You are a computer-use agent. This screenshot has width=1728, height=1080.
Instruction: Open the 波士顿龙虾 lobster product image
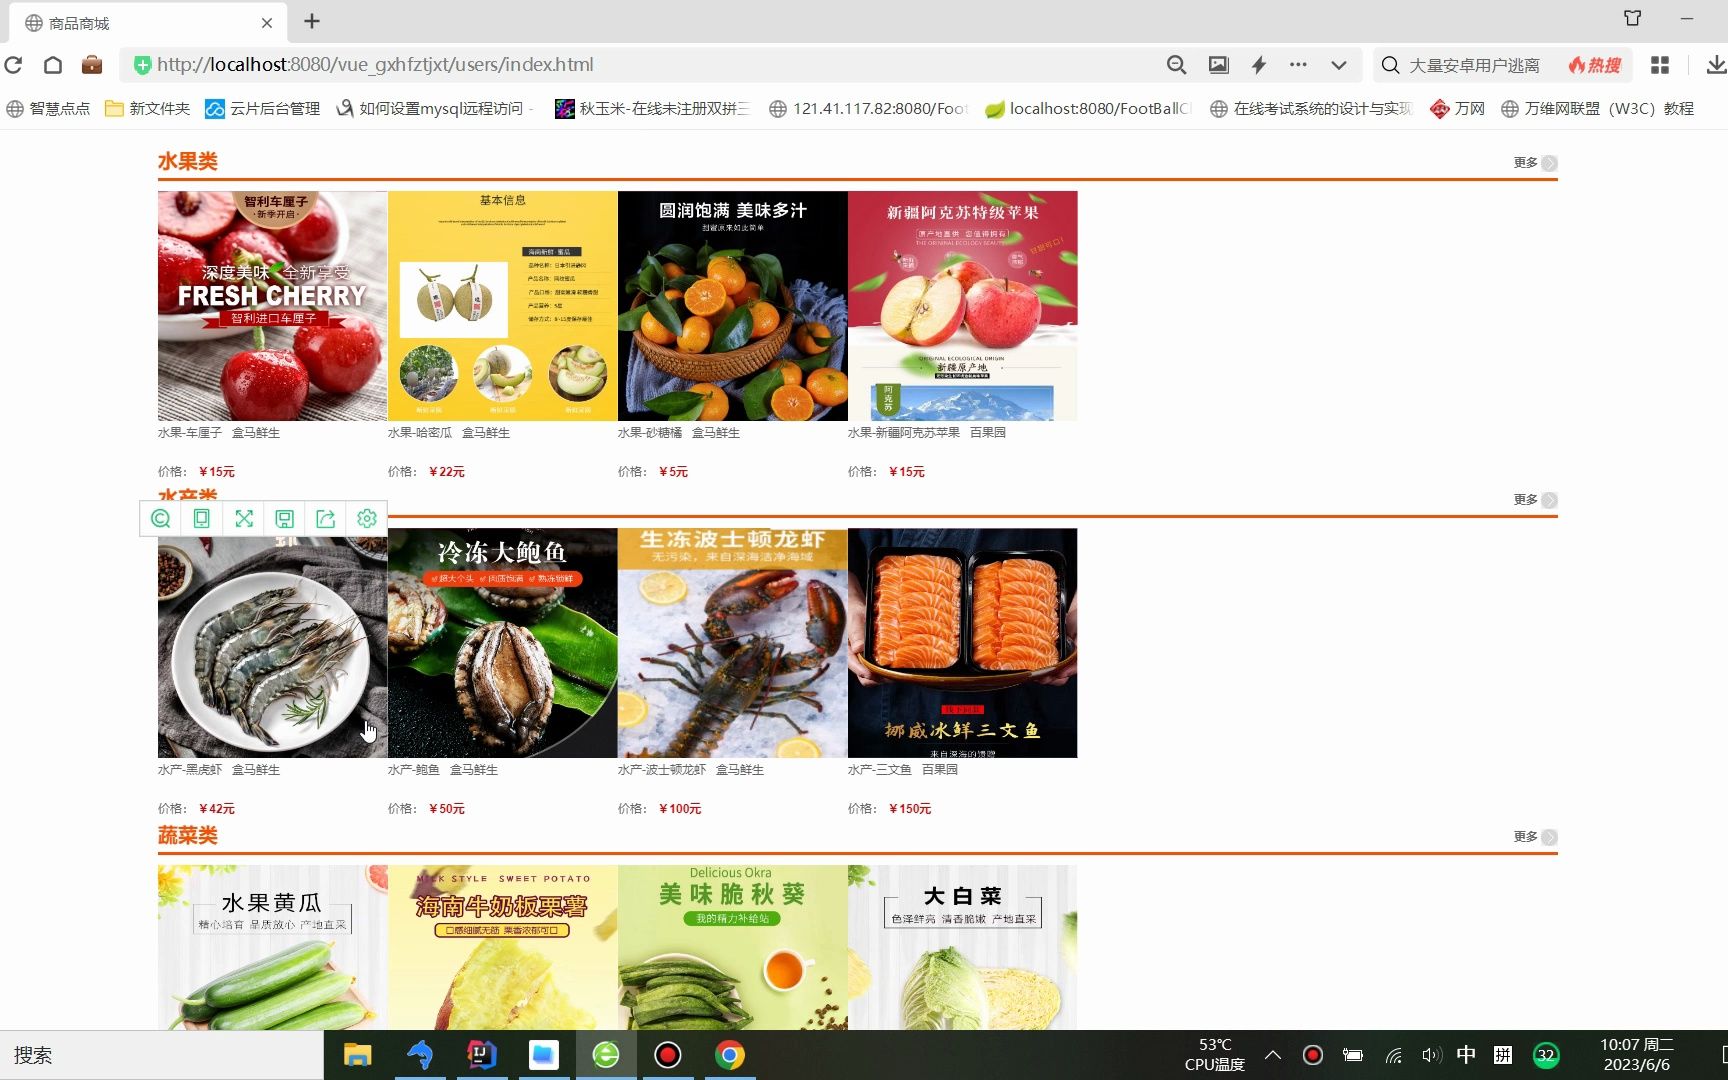732,643
